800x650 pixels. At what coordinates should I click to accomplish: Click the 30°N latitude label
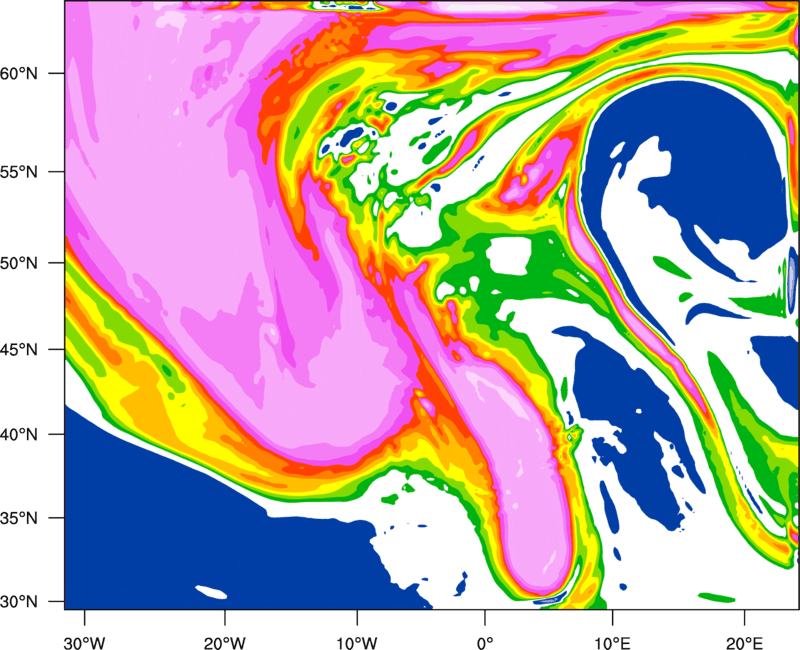point(19,602)
